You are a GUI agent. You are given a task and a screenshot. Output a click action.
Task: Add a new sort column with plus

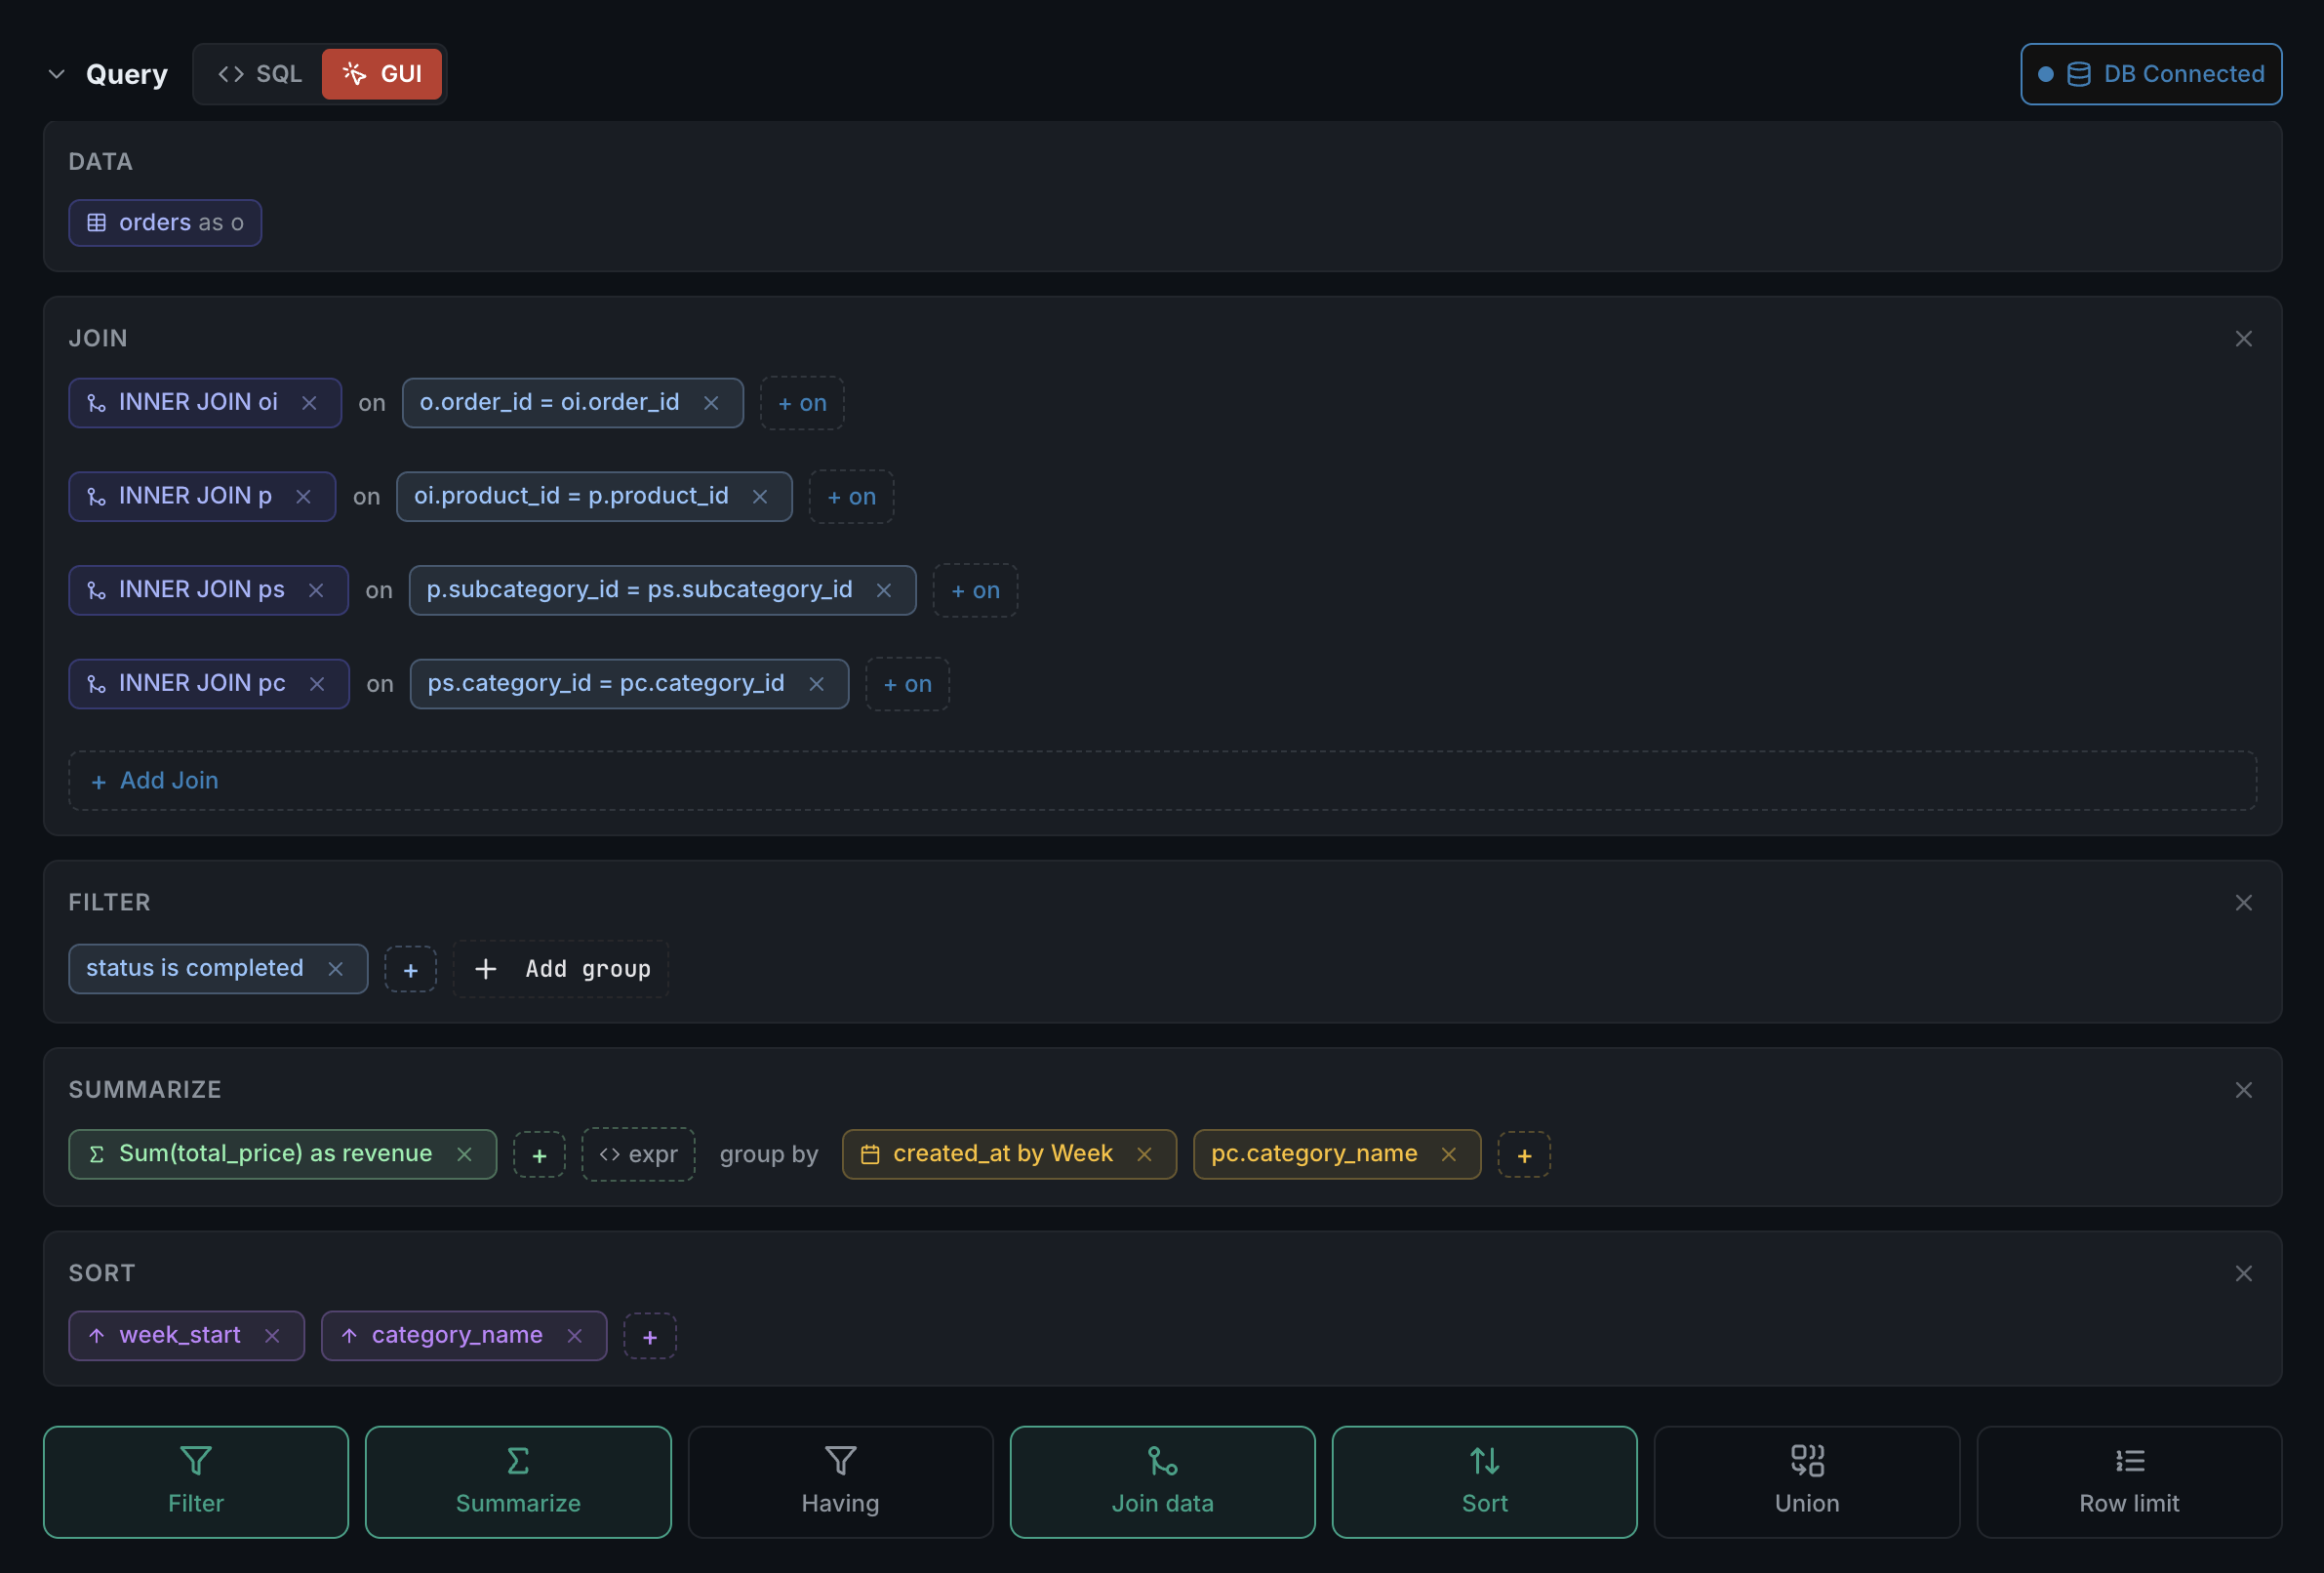tap(650, 1337)
